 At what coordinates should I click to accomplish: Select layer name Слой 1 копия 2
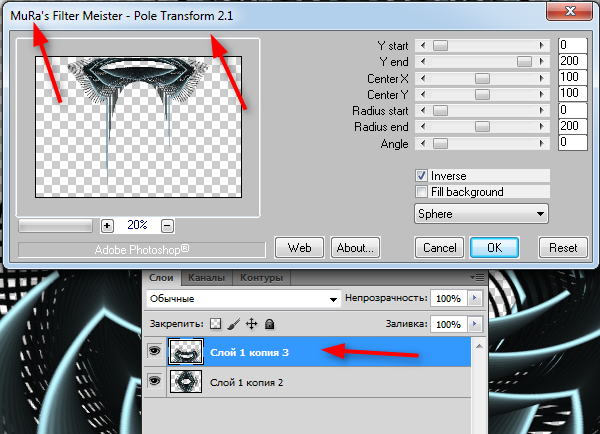[246, 382]
